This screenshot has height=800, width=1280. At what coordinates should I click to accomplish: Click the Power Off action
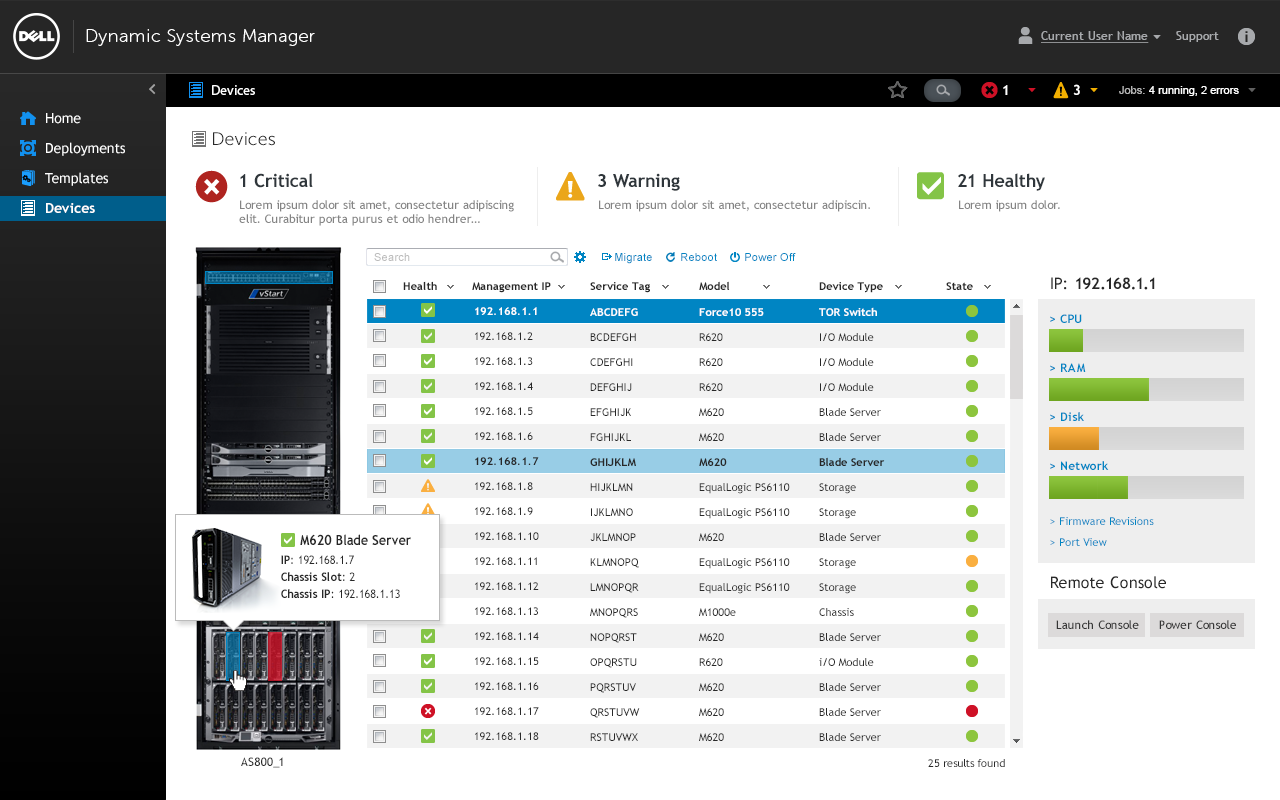762,257
